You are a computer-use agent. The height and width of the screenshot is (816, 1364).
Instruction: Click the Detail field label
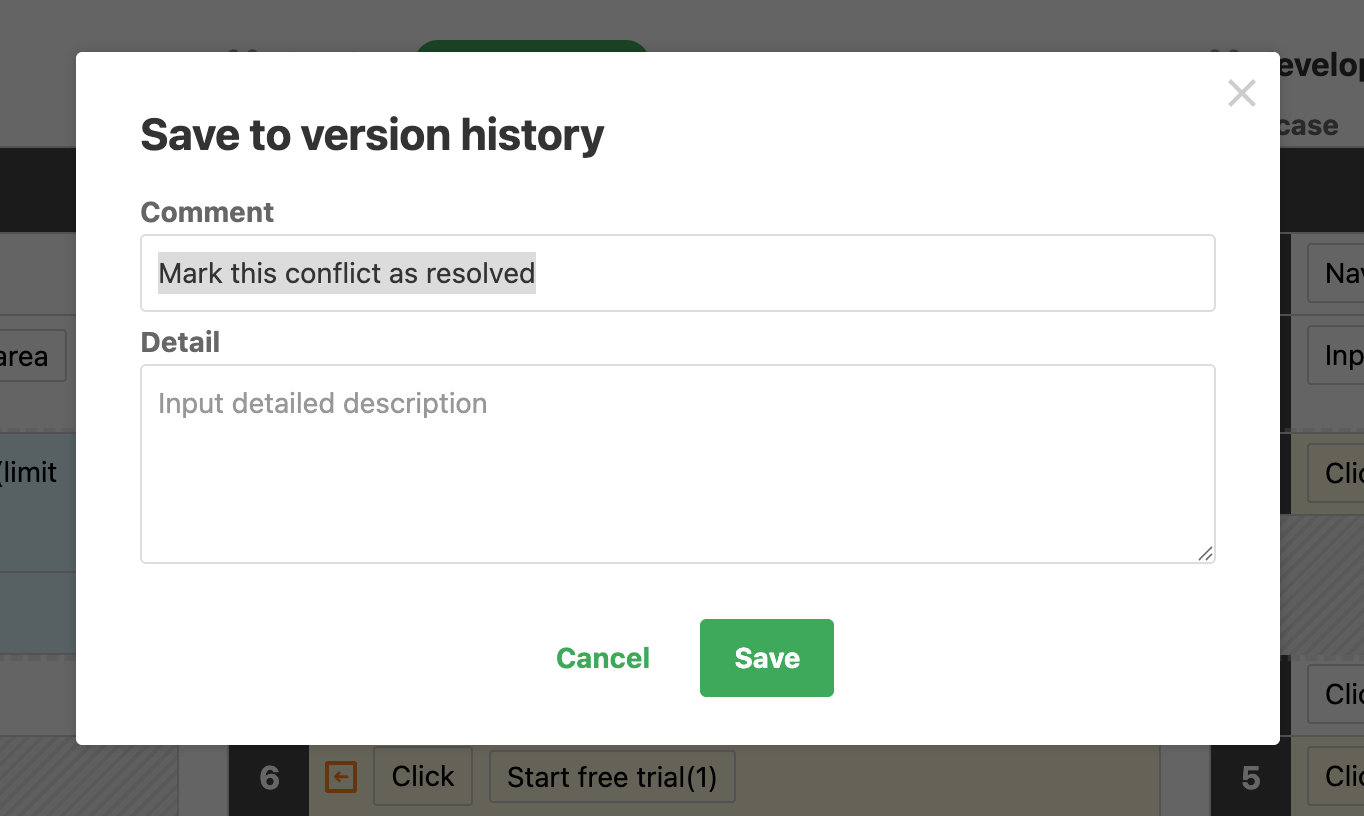click(180, 342)
